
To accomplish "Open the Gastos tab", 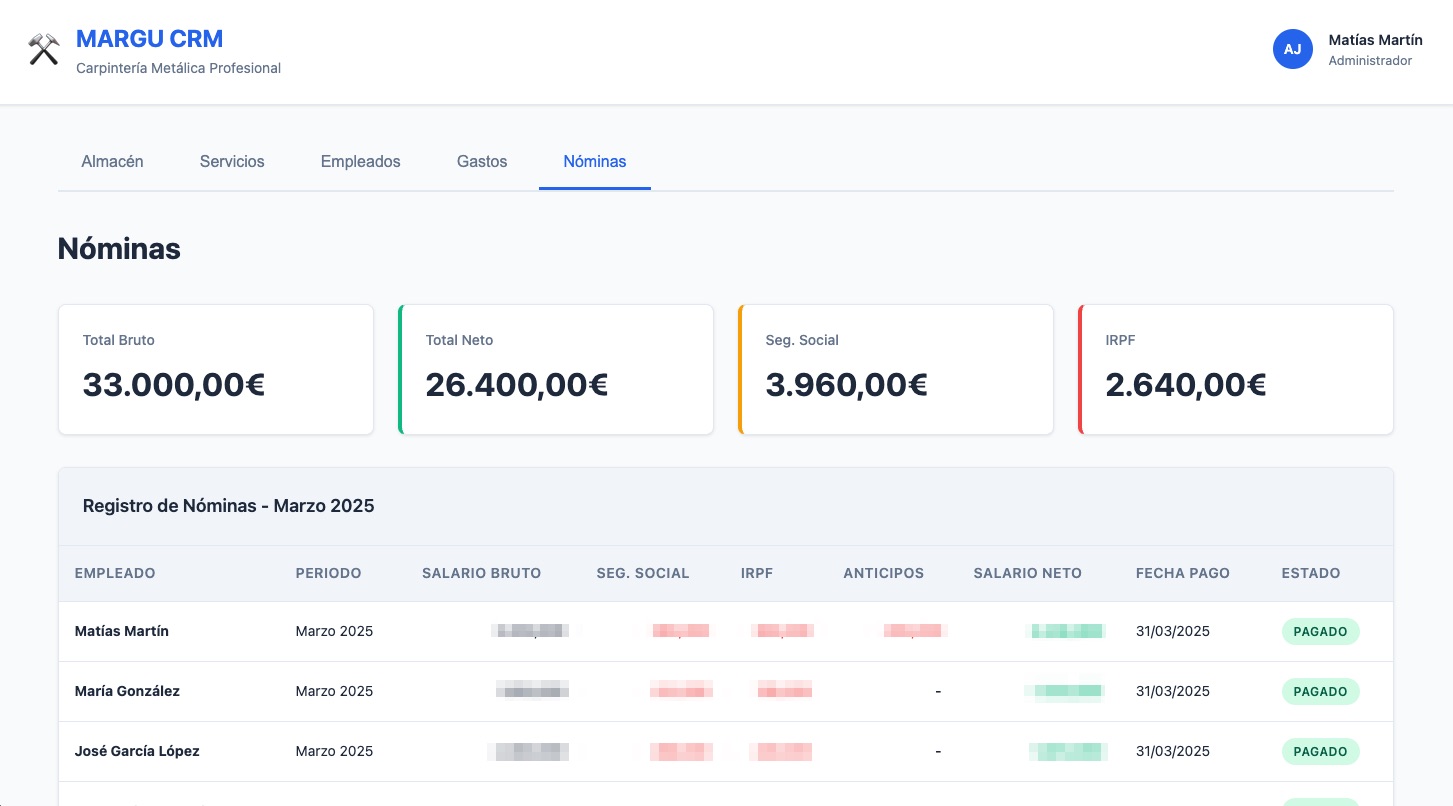I will pyautogui.click(x=482, y=161).
